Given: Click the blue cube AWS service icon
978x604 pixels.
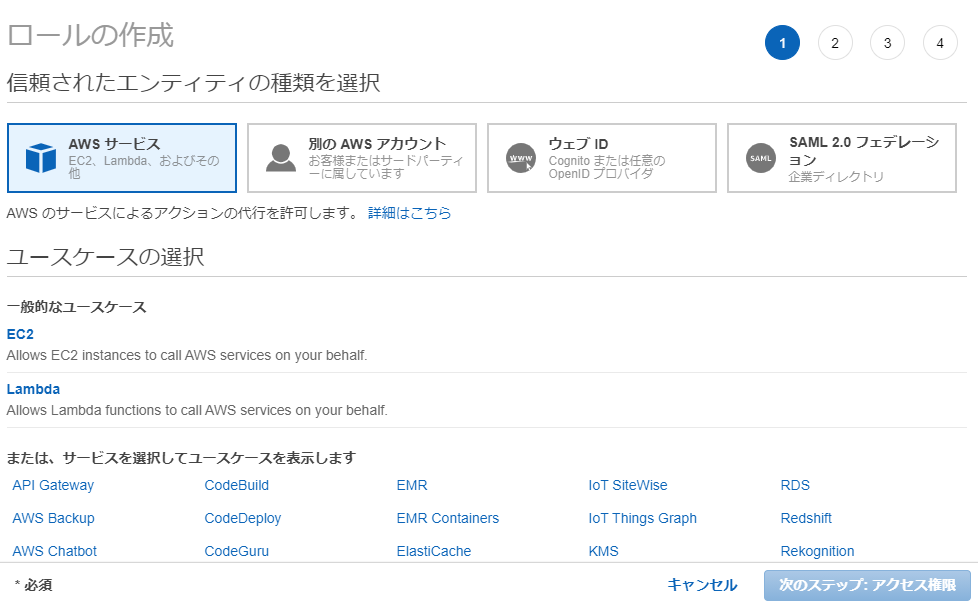Looking at the screenshot, I should pyautogui.click(x=41, y=158).
